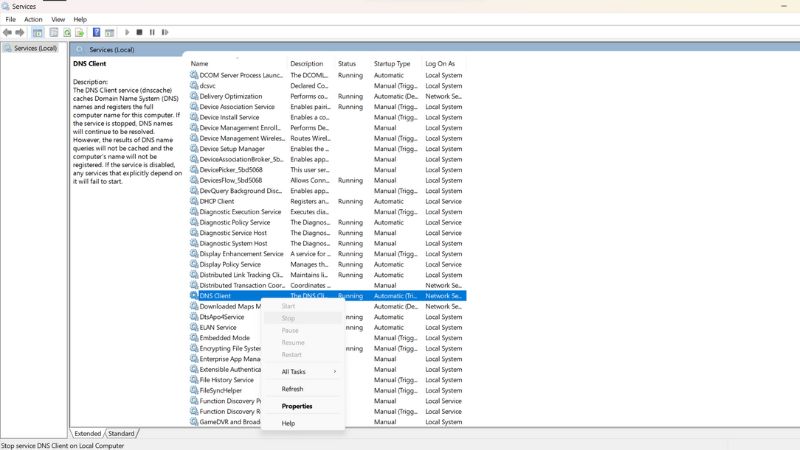Click the toolbar Refresh icon
800x450 pixels.
(x=65, y=32)
